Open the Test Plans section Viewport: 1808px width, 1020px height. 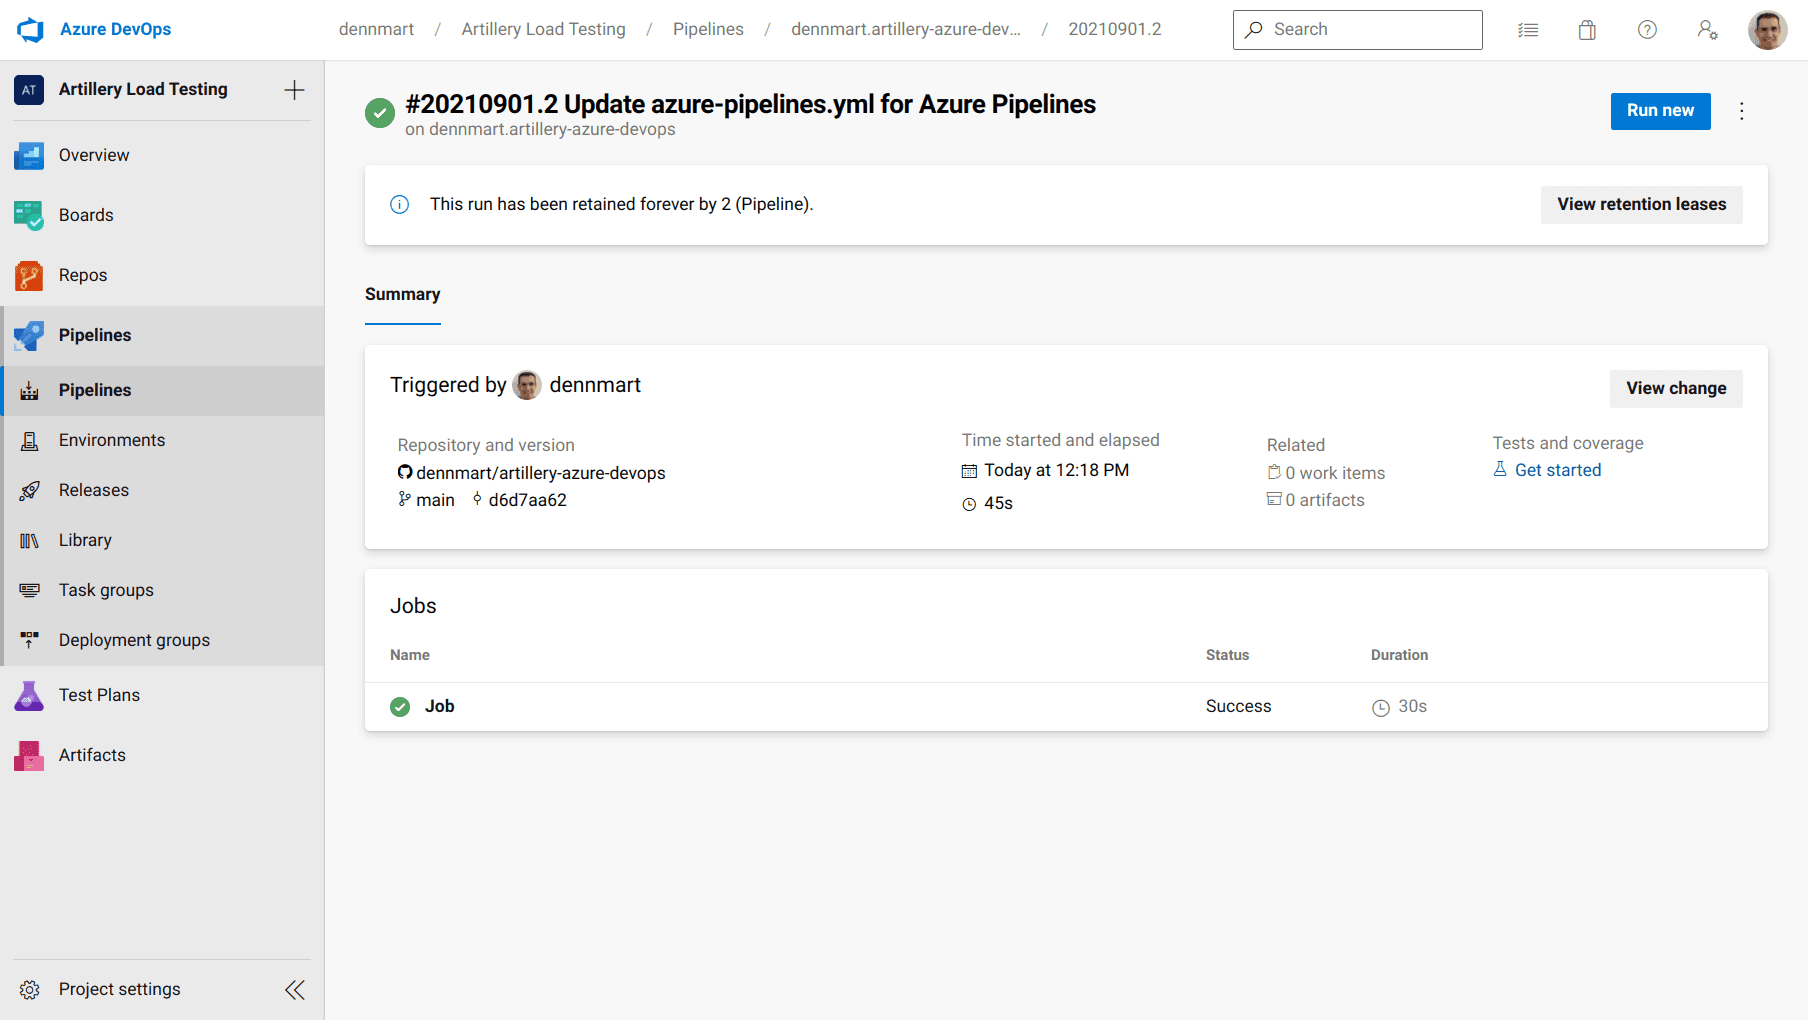100,694
